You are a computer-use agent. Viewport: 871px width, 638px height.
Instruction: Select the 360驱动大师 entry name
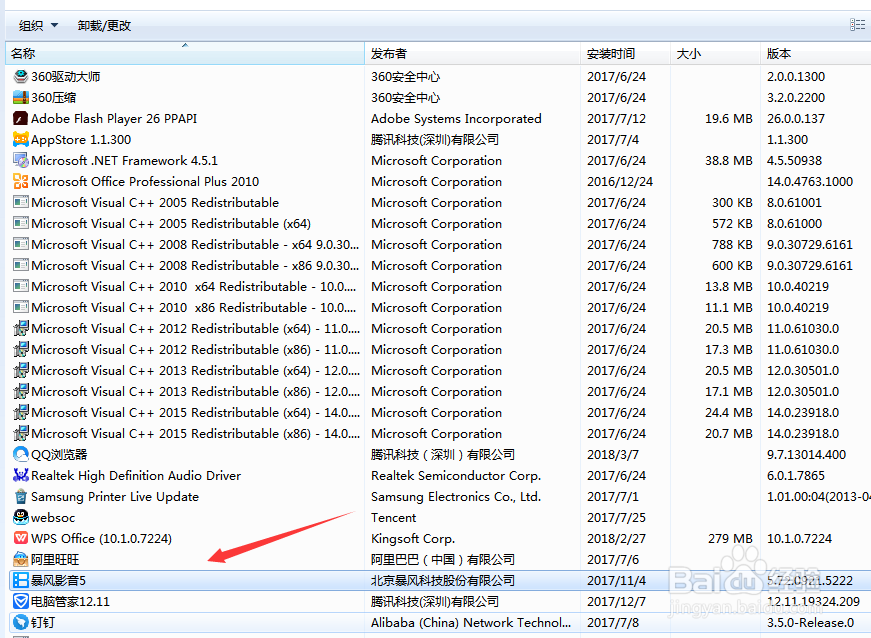click(x=66, y=77)
